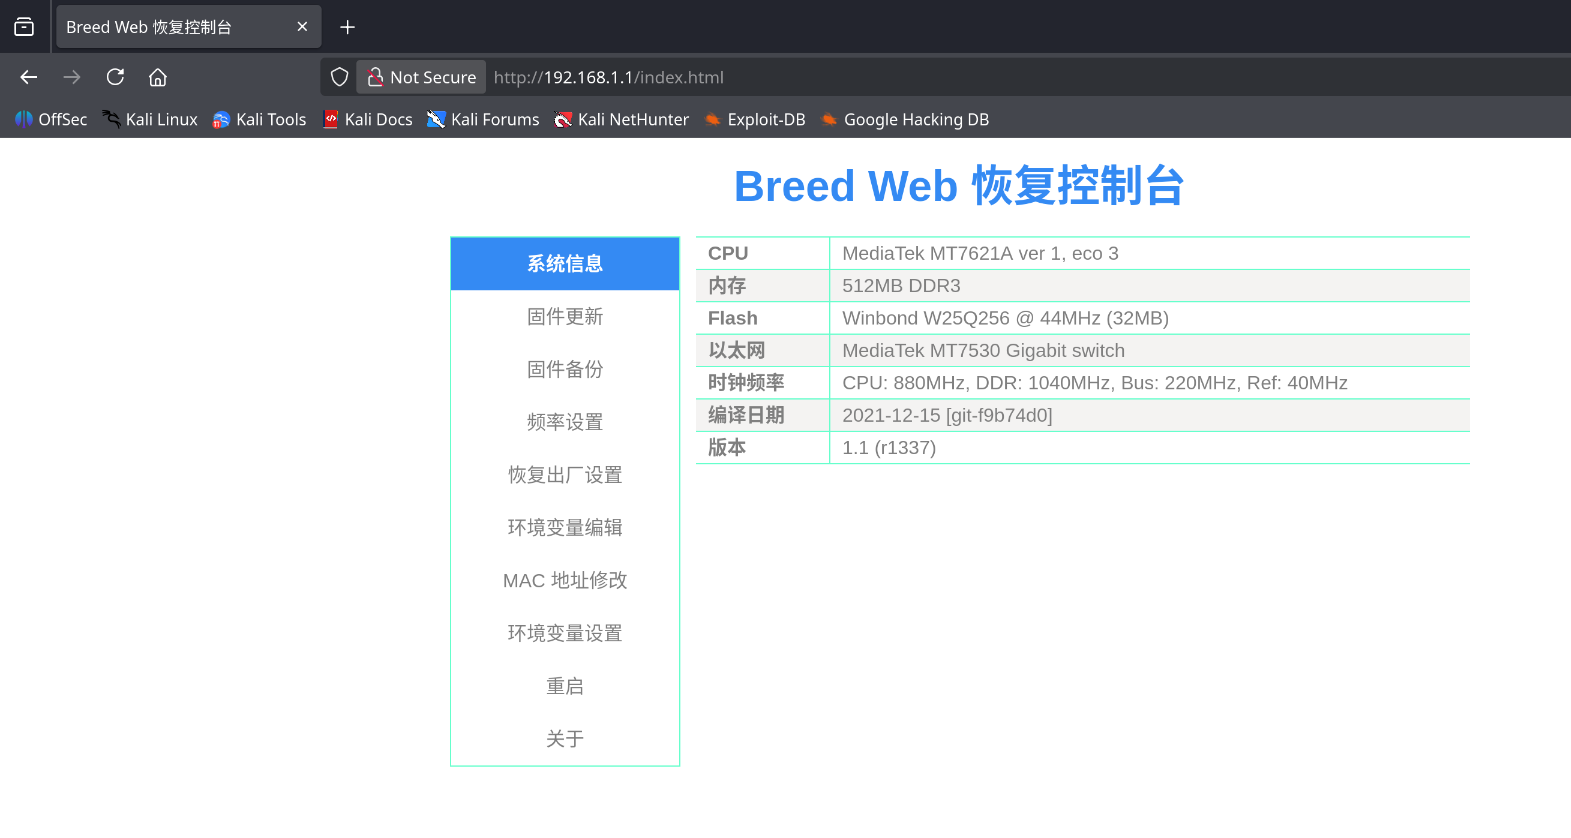Open 固件更新 page

(565, 317)
